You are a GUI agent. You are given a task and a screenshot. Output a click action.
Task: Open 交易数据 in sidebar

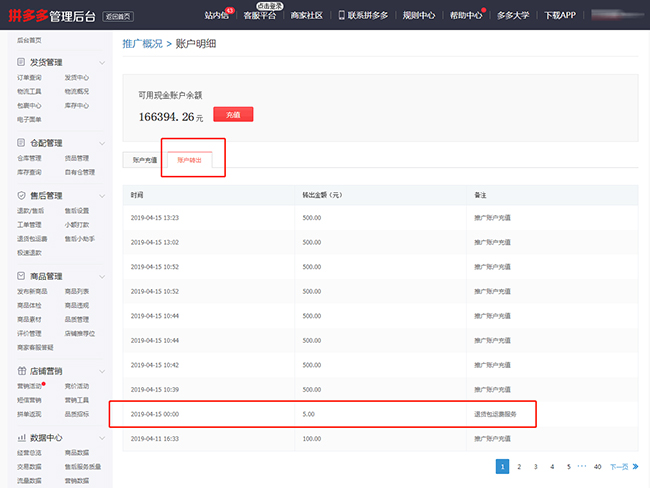[x=29, y=467]
